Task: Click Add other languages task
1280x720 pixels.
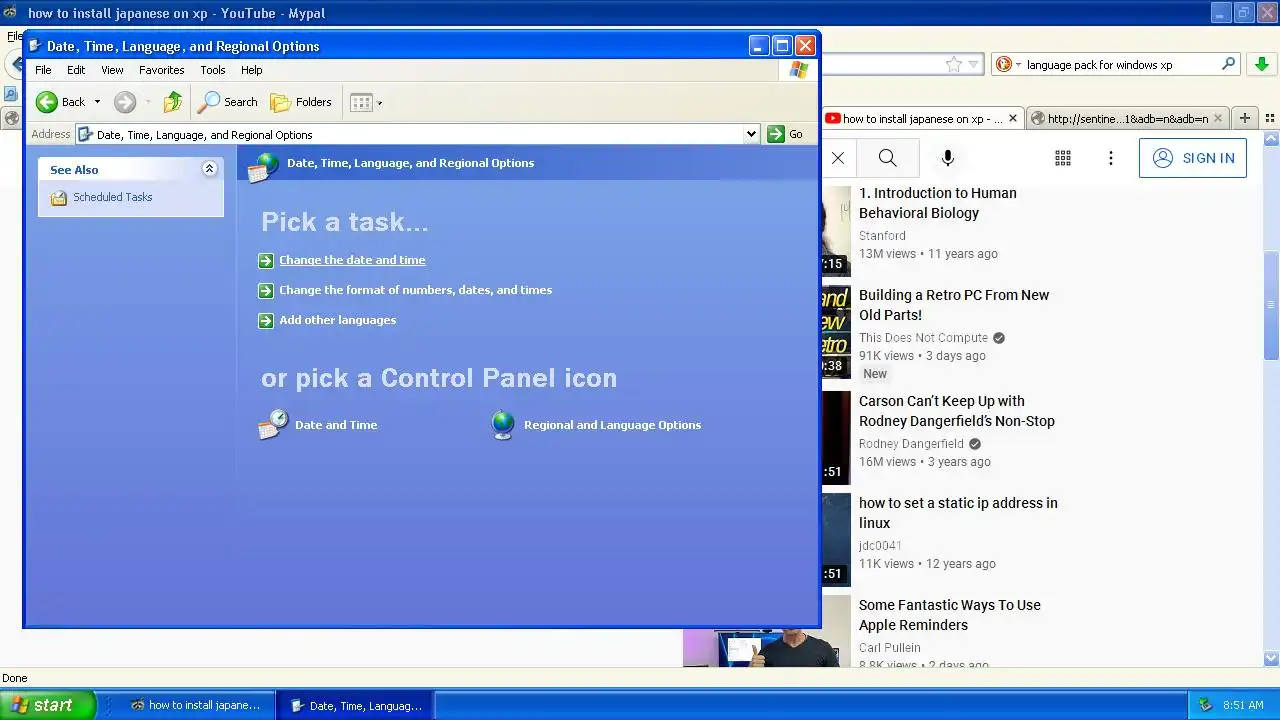Action: (337, 320)
